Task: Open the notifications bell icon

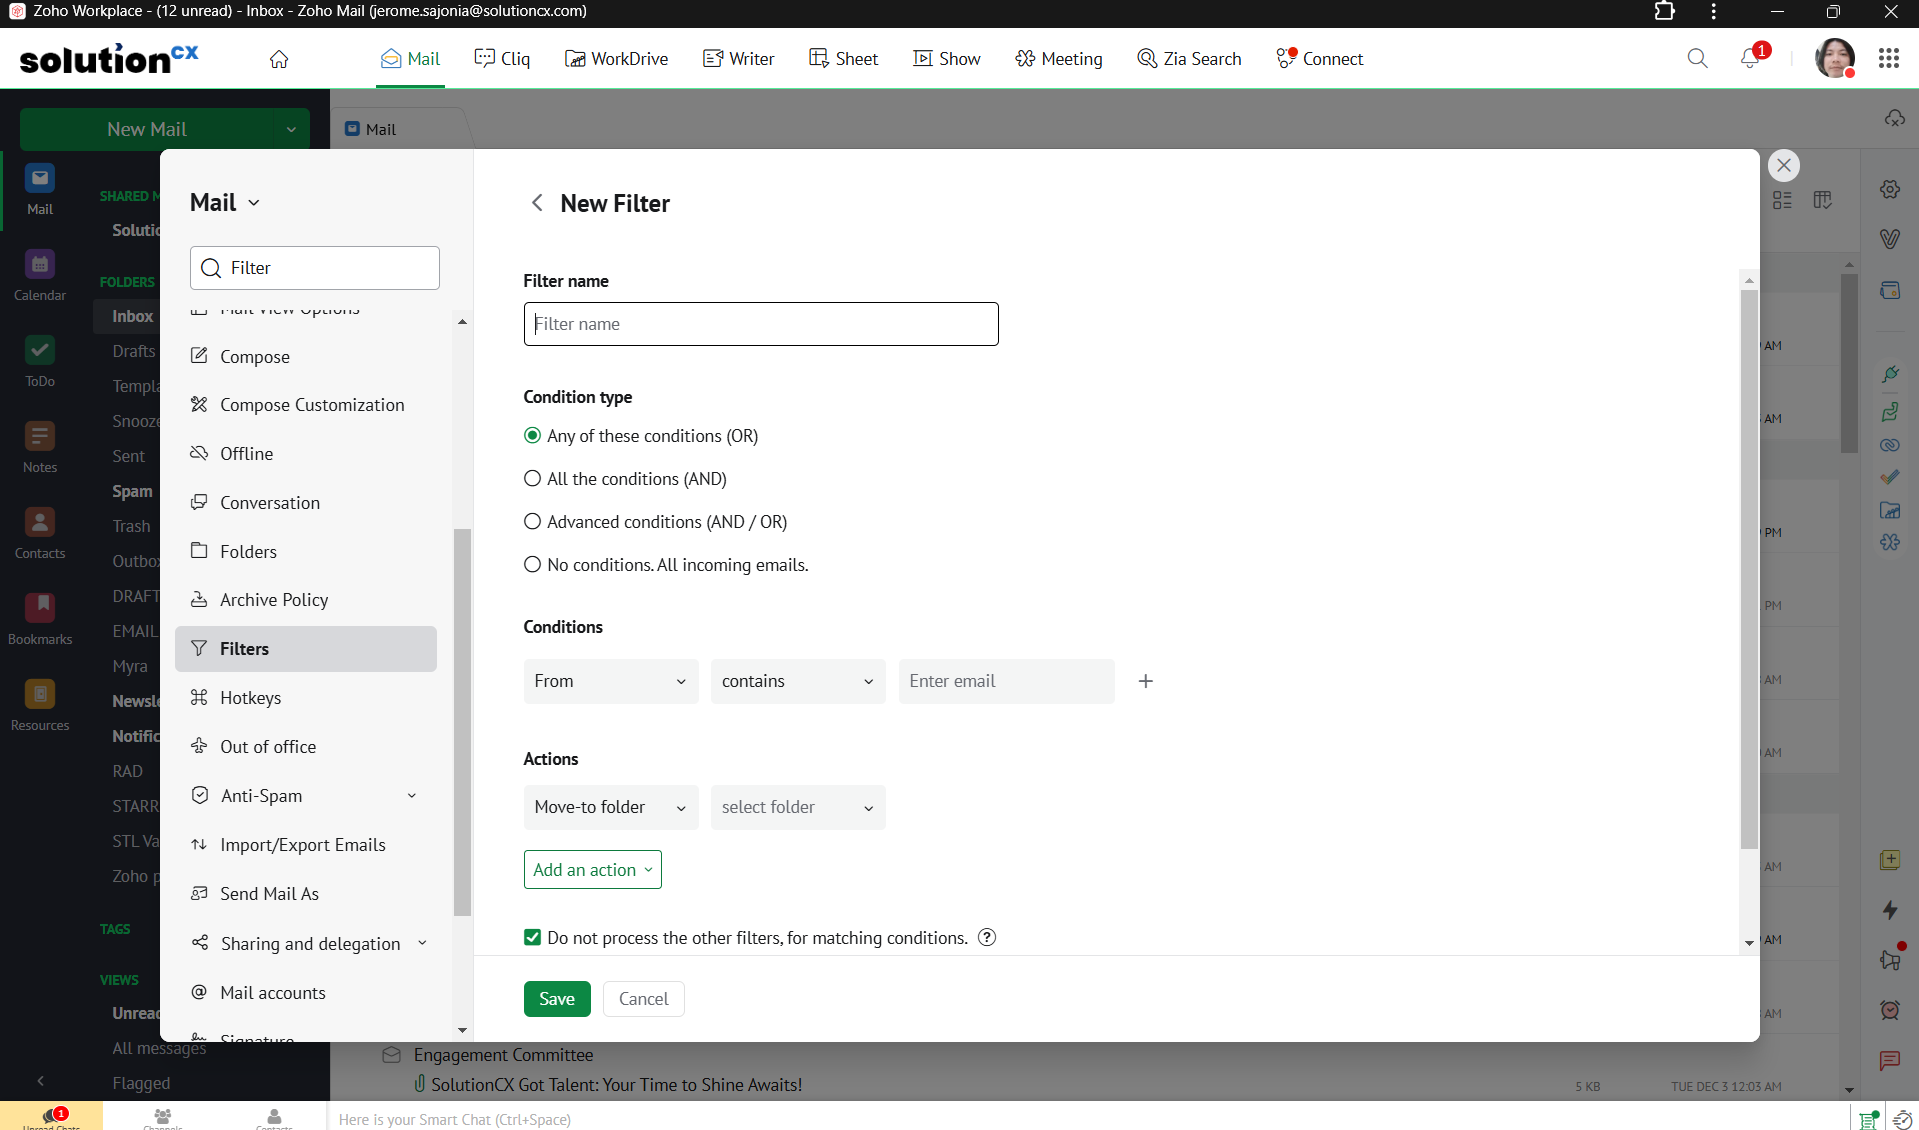Action: pyautogui.click(x=1750, y=59)
